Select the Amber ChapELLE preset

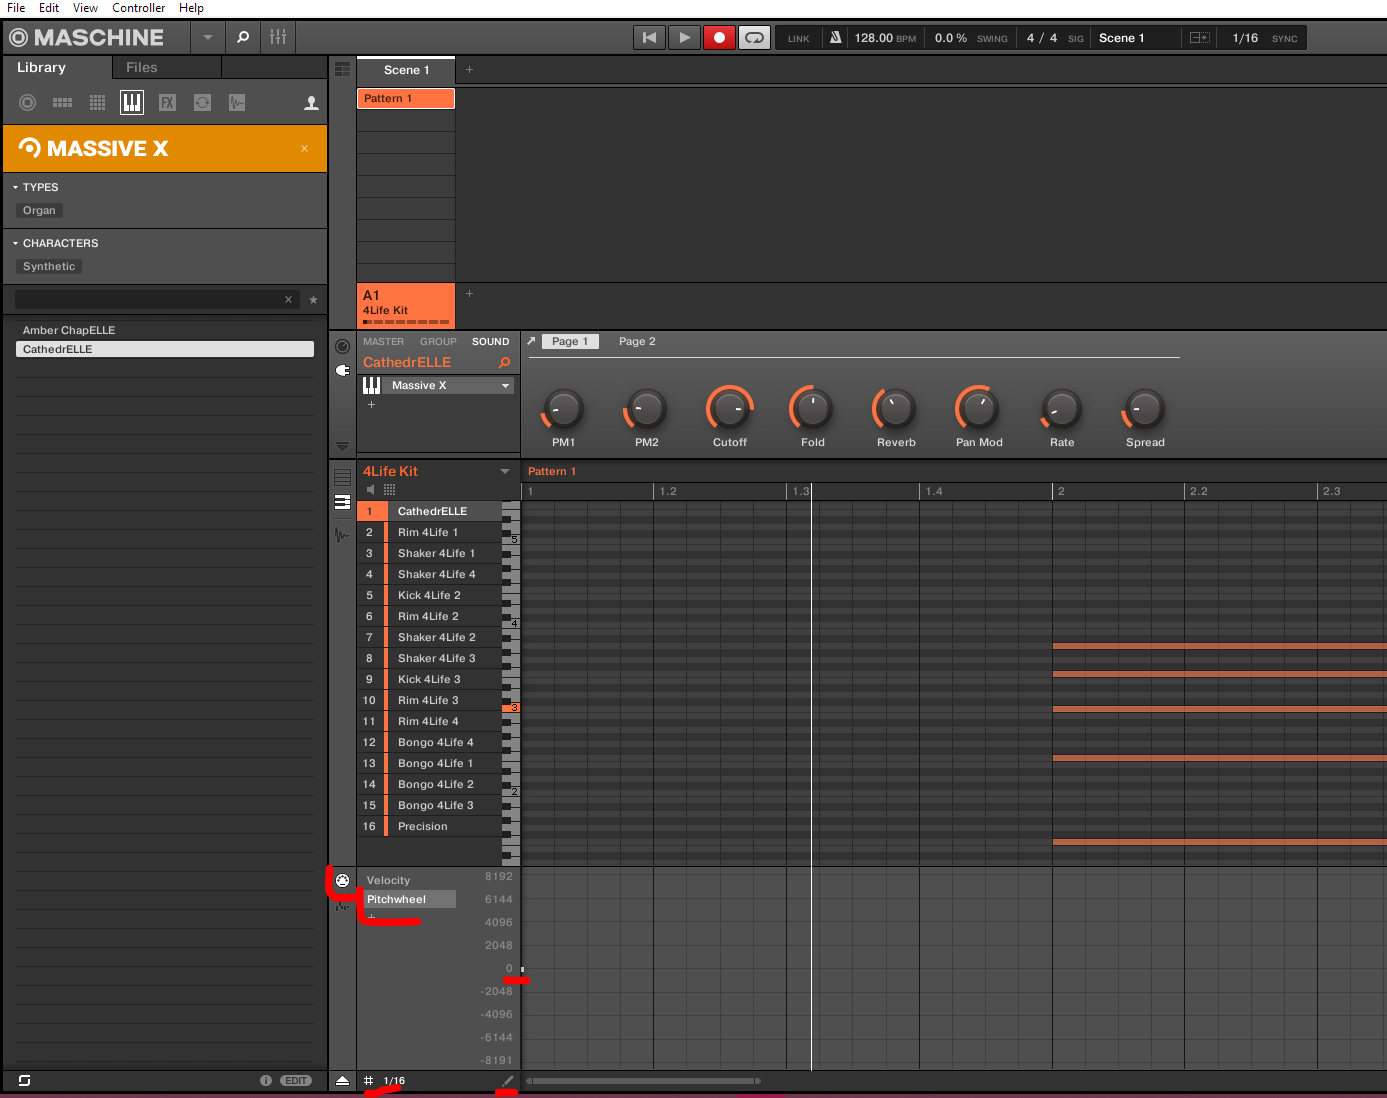[165, 330]
